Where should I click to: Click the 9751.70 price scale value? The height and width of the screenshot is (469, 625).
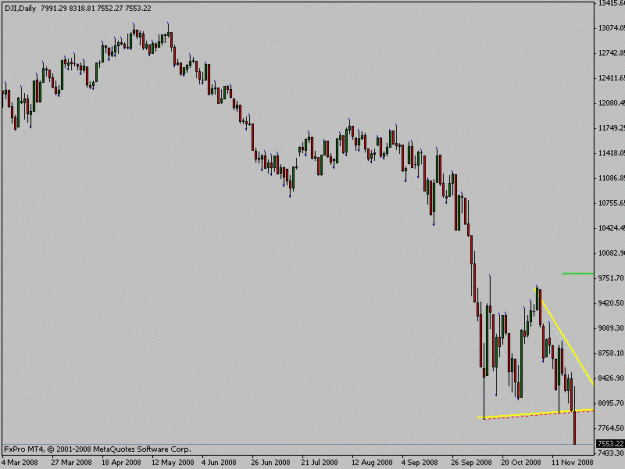point(611,278)
